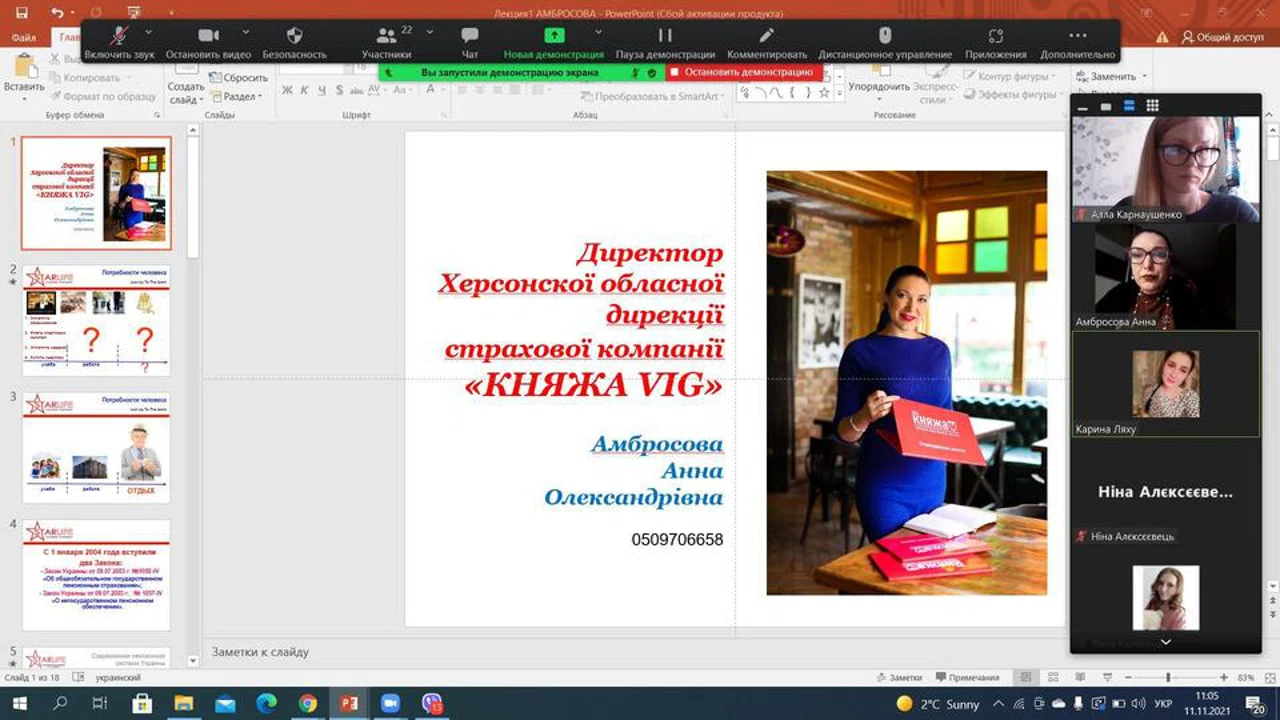Image resolution: width=1280 pixels, height=720 pixels.
Task: Adjust the zoom slider handle
Action: coord(1167,677)
